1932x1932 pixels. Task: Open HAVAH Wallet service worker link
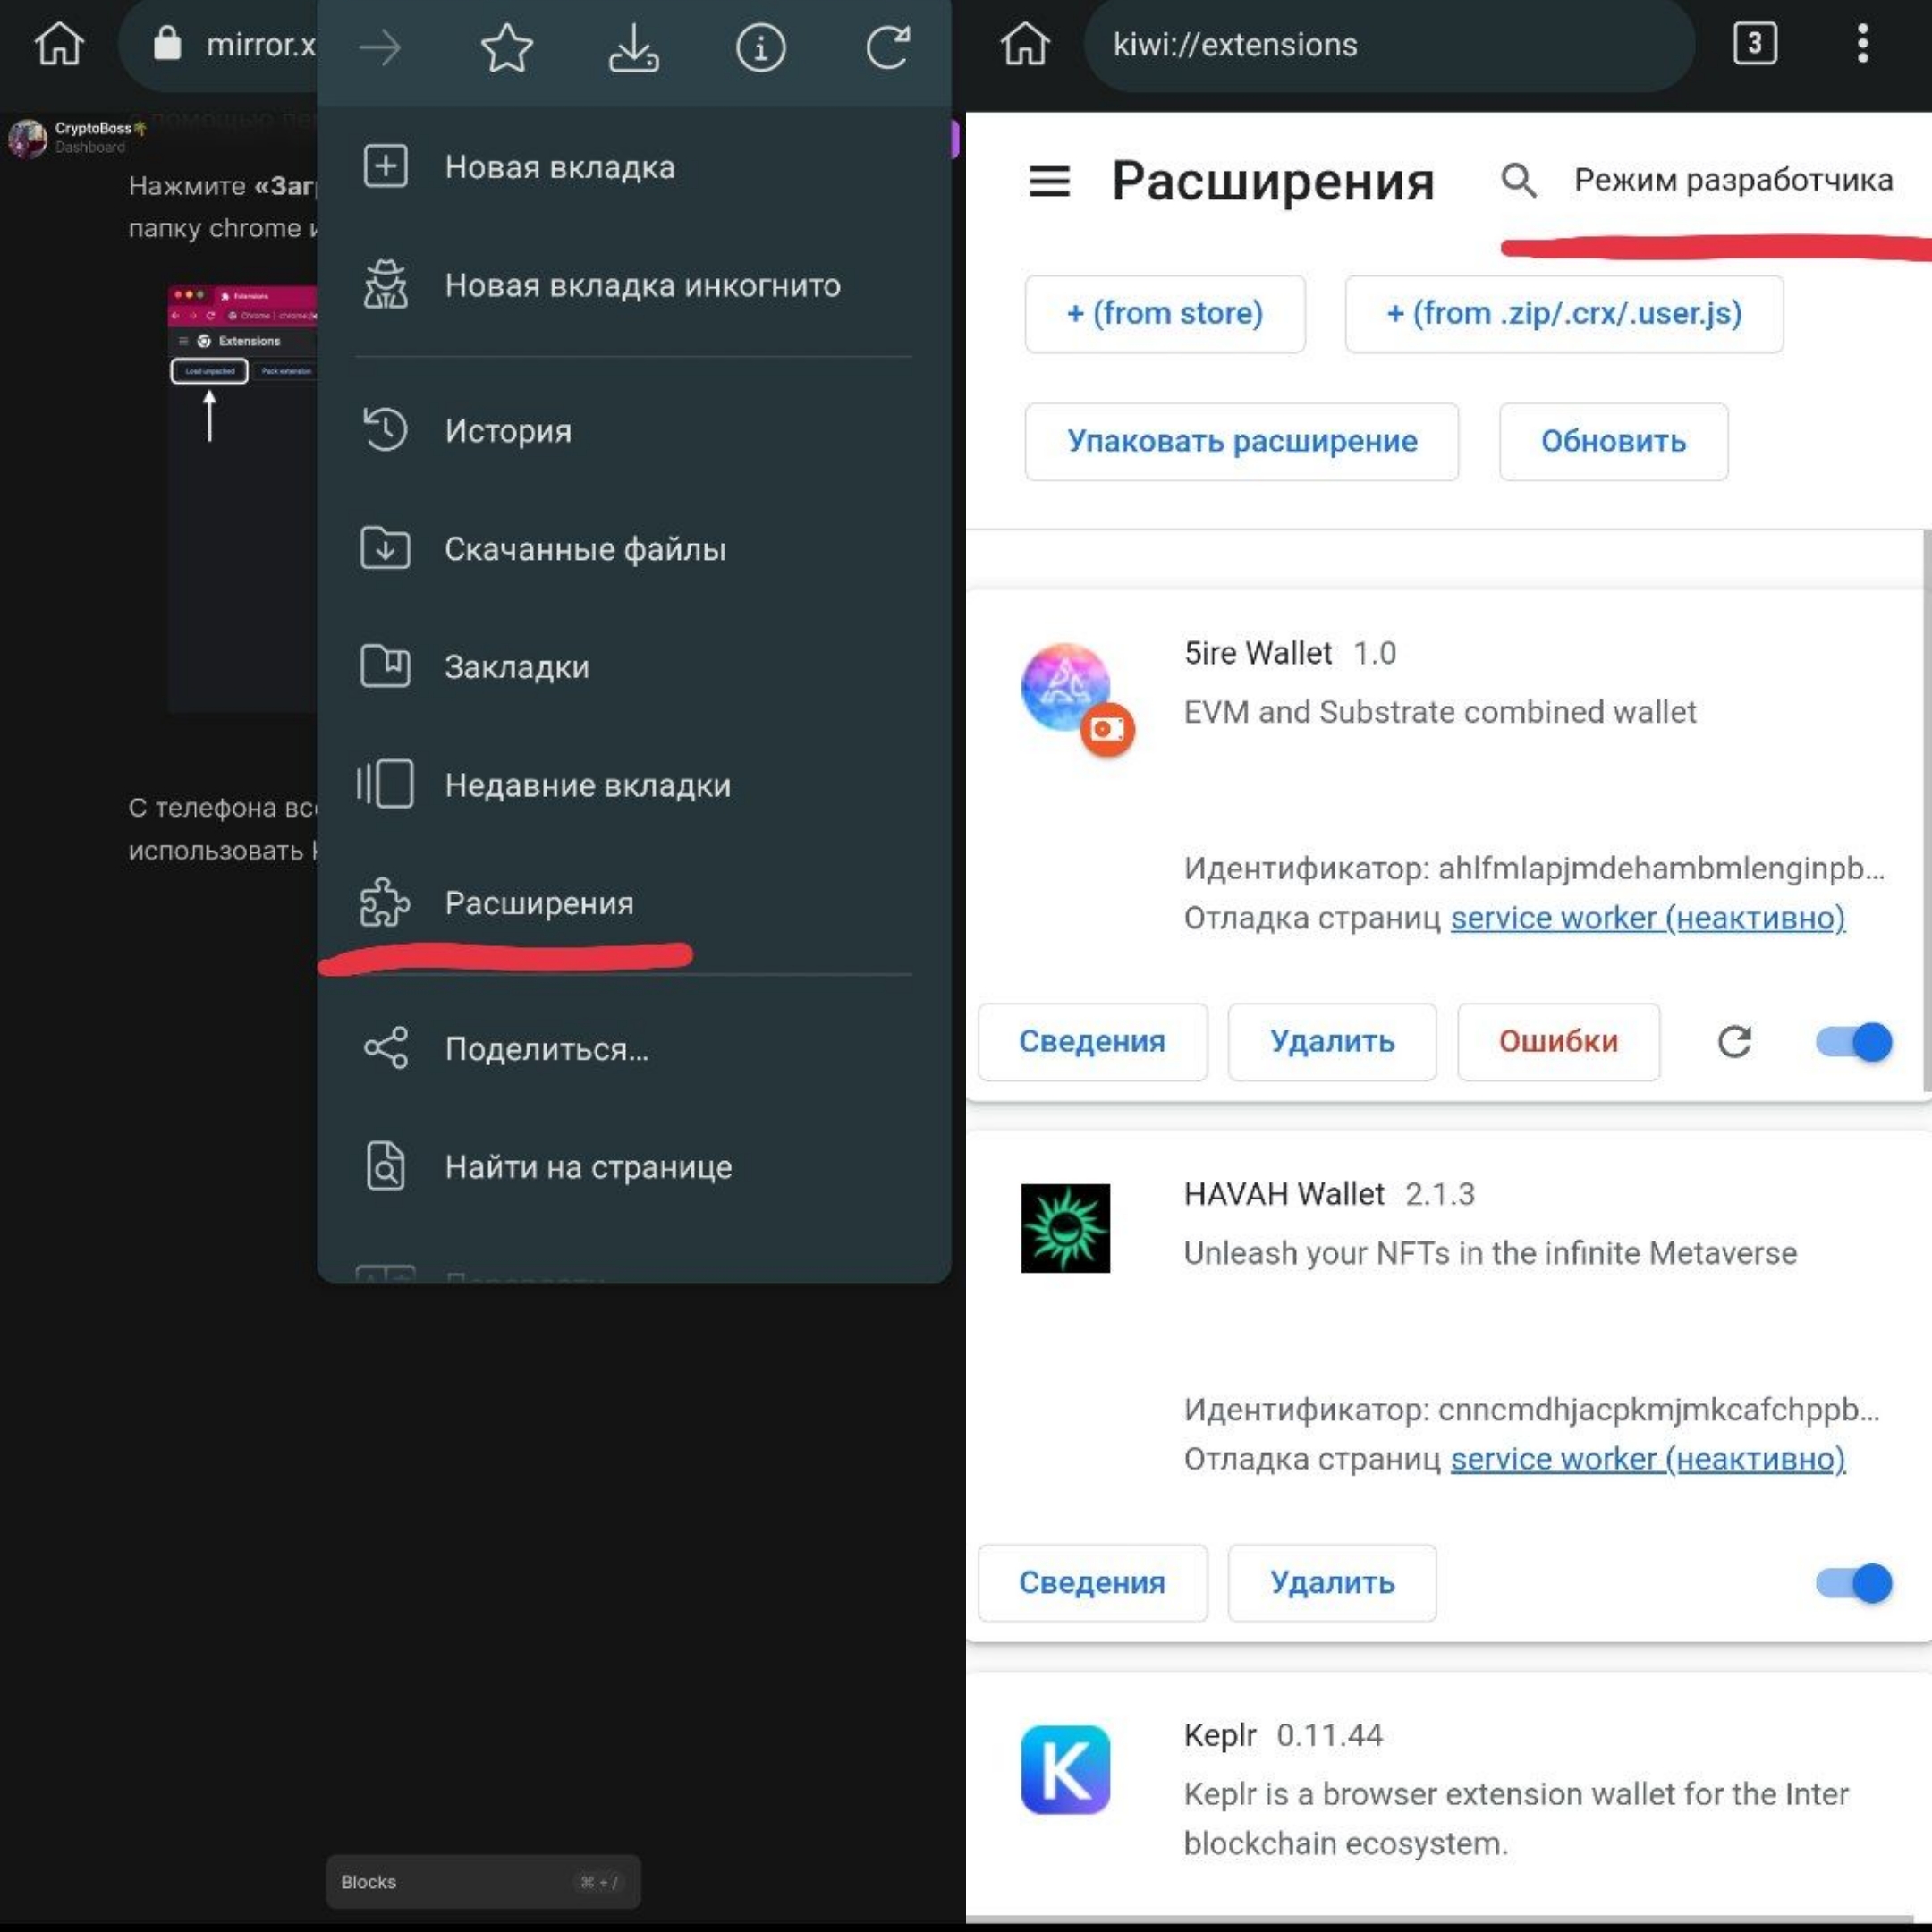[1647, 1459]
